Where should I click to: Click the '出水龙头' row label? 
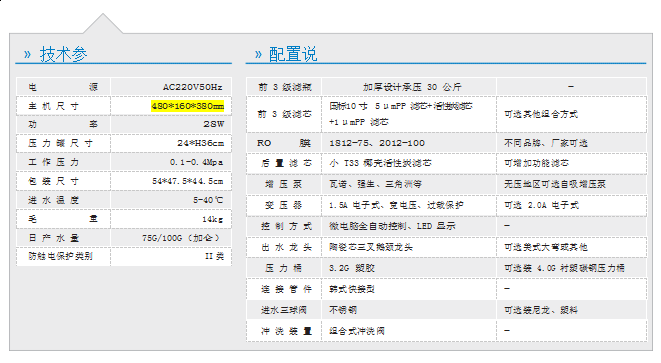point(286,247)
